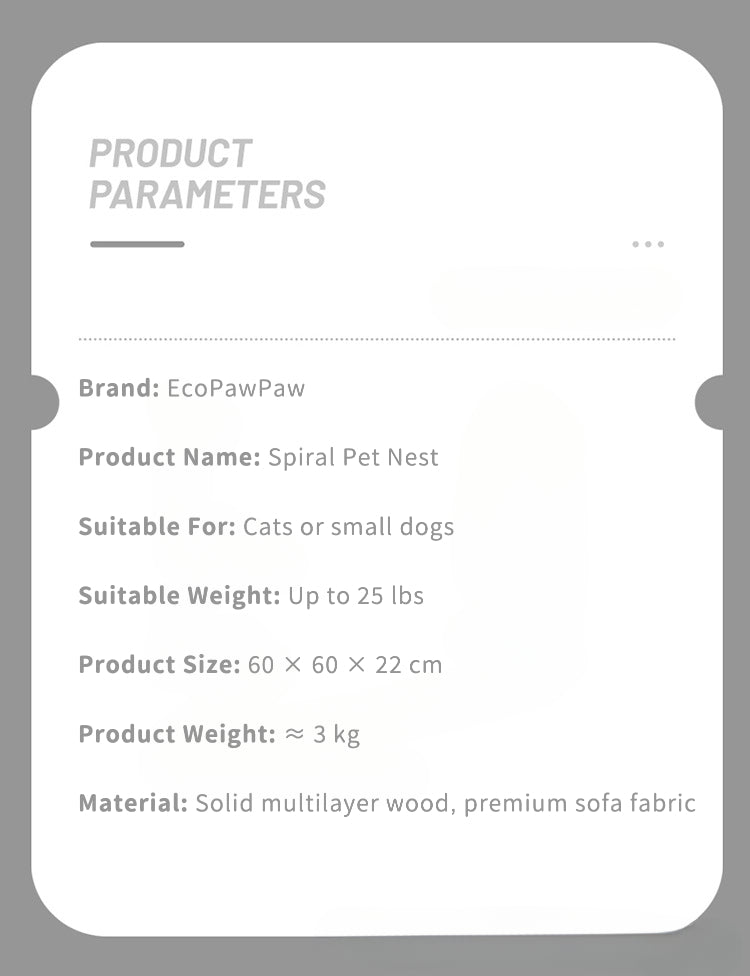The width and height of the screenshot is (750, 976).
Task: Click the left semicircular notch on card
Action: (x=44, y=402)
